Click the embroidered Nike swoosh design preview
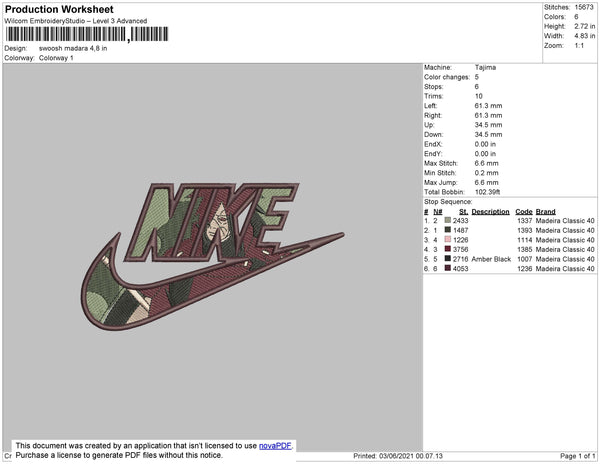 point(212,256)
